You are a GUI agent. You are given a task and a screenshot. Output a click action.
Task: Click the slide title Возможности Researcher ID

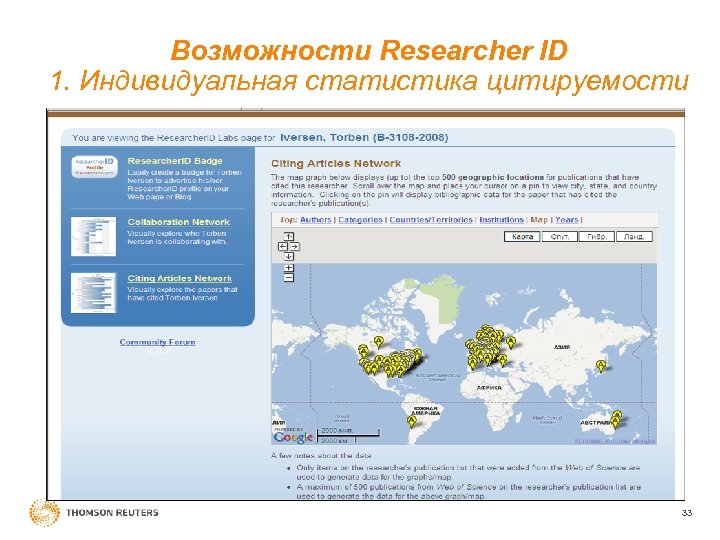point(369,51)
